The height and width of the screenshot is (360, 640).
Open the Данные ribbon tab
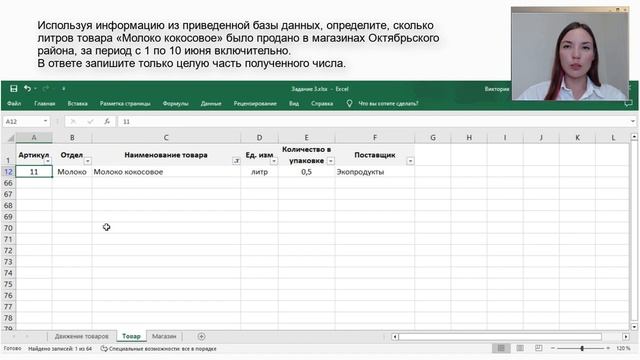[x=211, y=104]
